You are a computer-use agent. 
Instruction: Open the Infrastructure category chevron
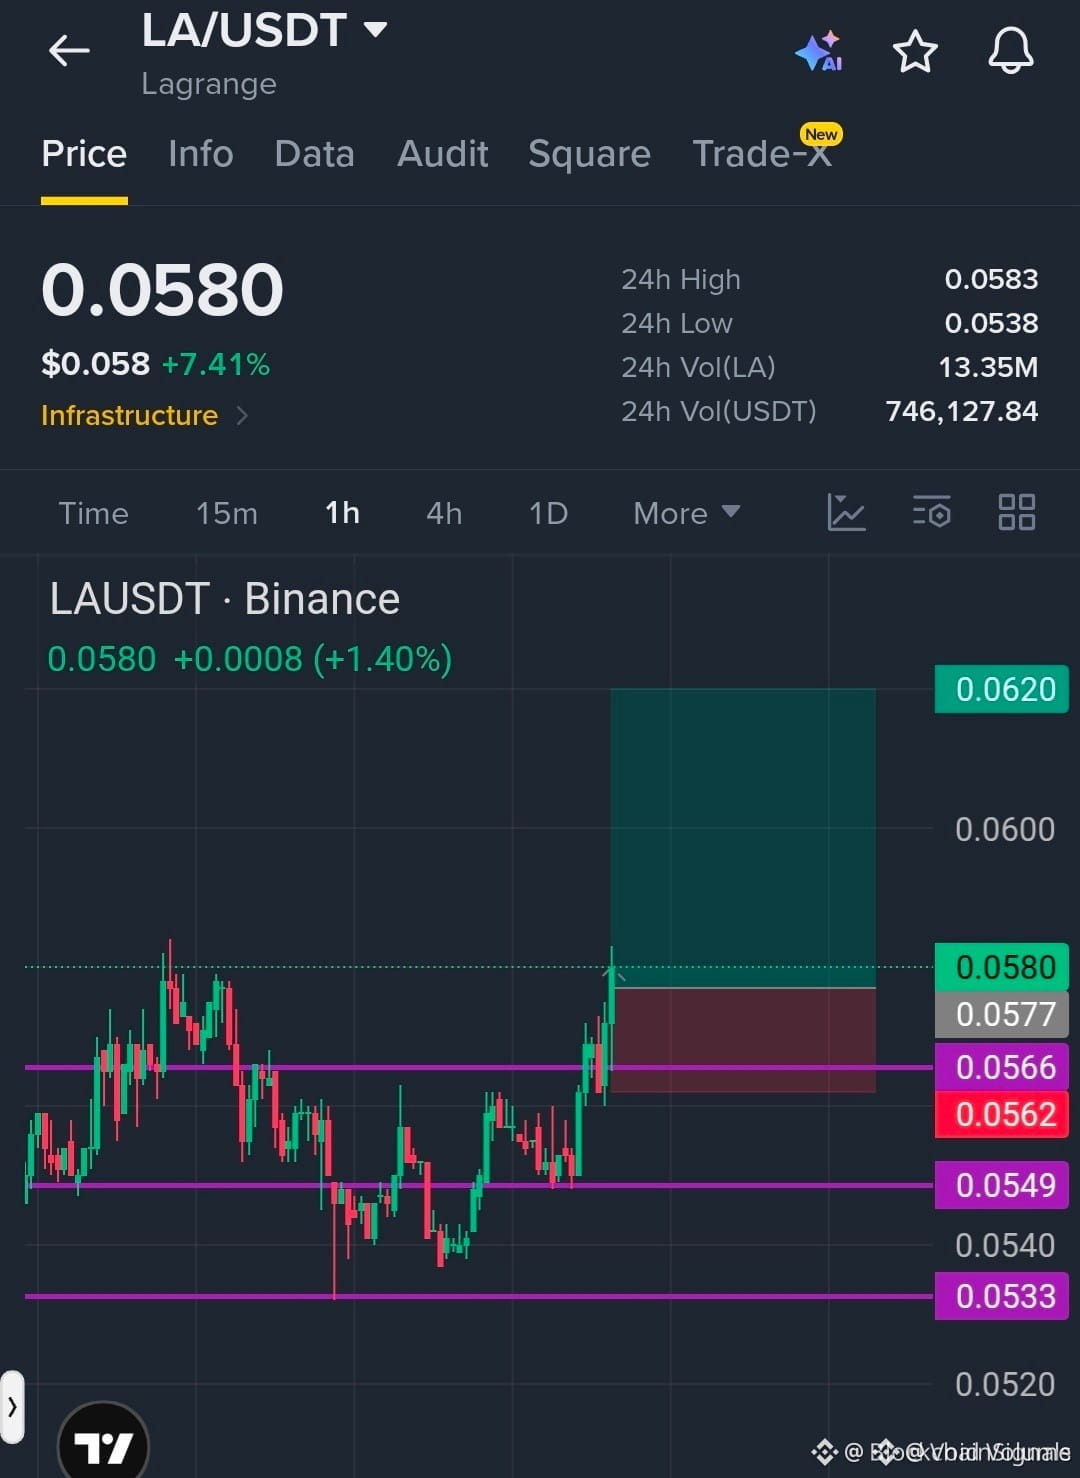tap(242, 415)
